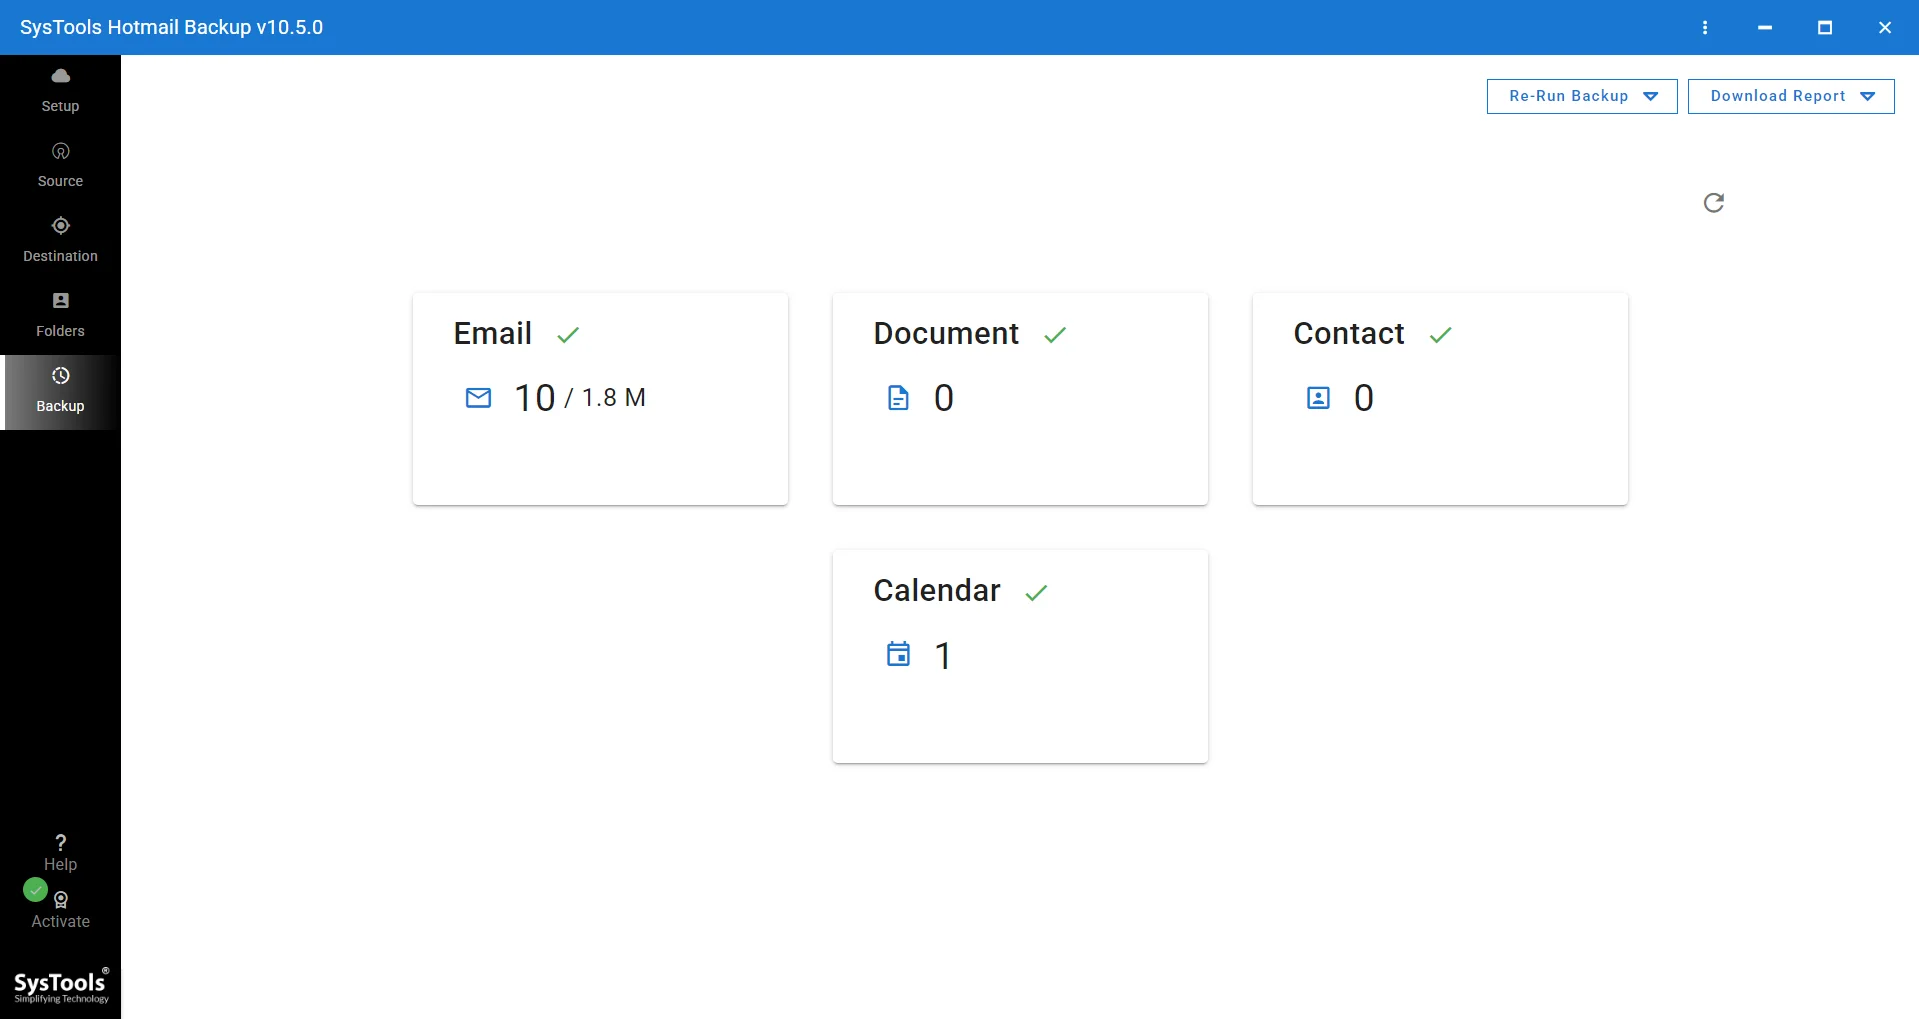Close the SysTools Hotmail Backup window

1885,28
